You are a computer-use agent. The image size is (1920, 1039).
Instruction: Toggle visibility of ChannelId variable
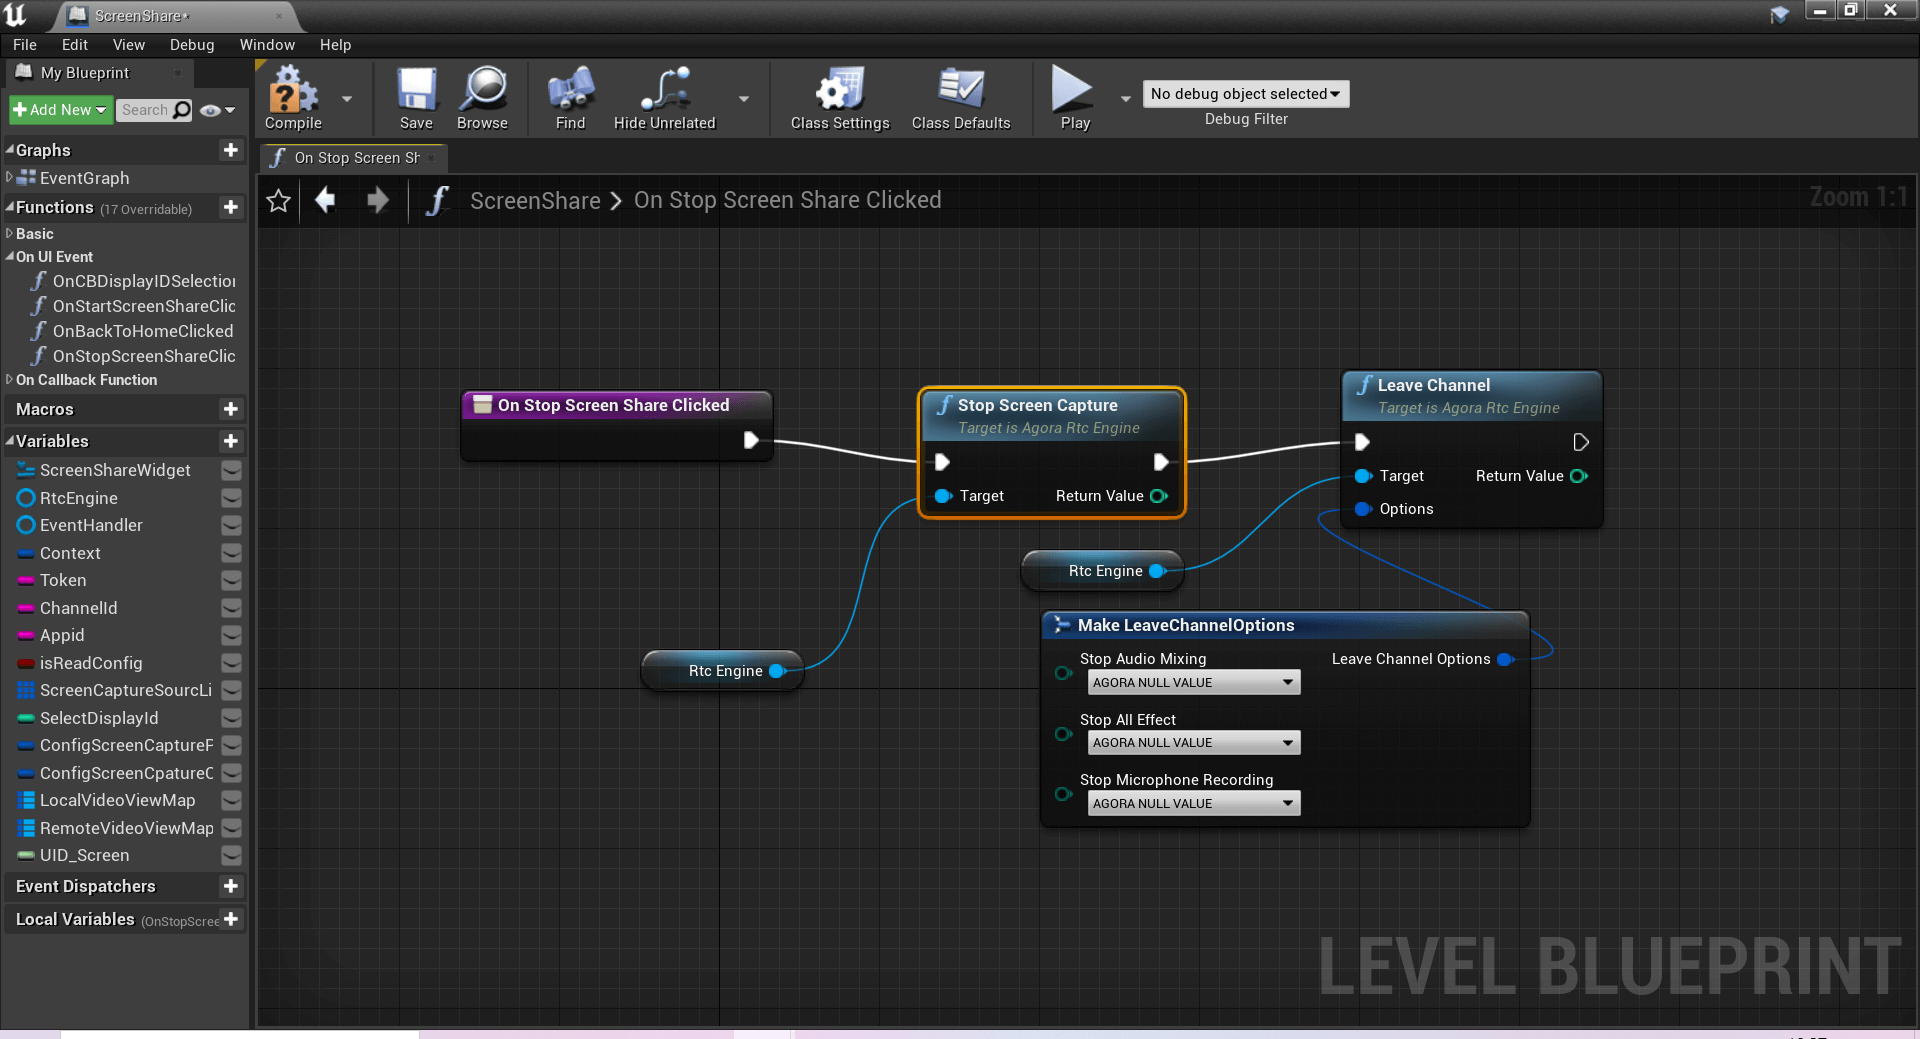pos(231,608)
